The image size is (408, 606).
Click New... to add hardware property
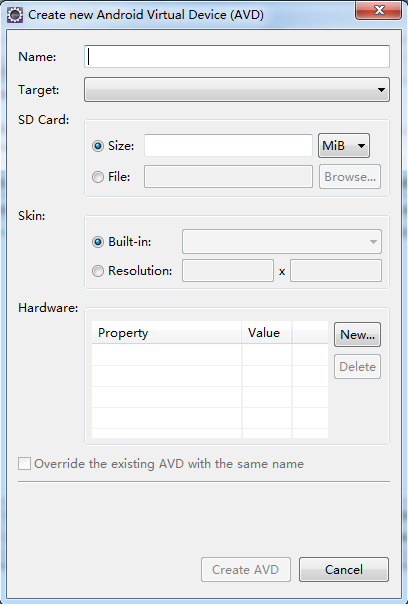(357, 335)
